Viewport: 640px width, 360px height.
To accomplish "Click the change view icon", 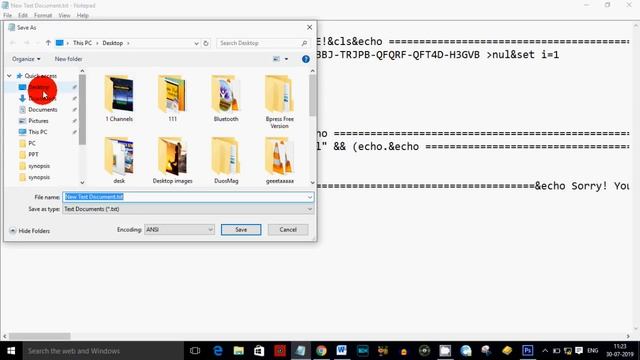I will tap(276, 59).
